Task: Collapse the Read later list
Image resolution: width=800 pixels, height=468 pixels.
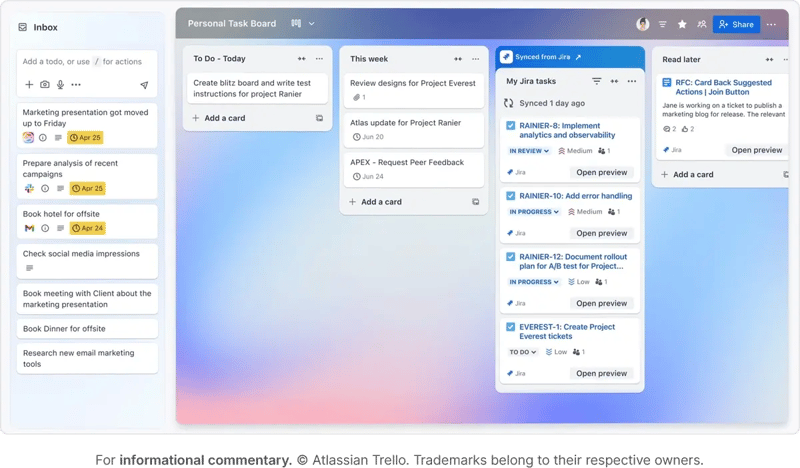Action: [769, 60]
